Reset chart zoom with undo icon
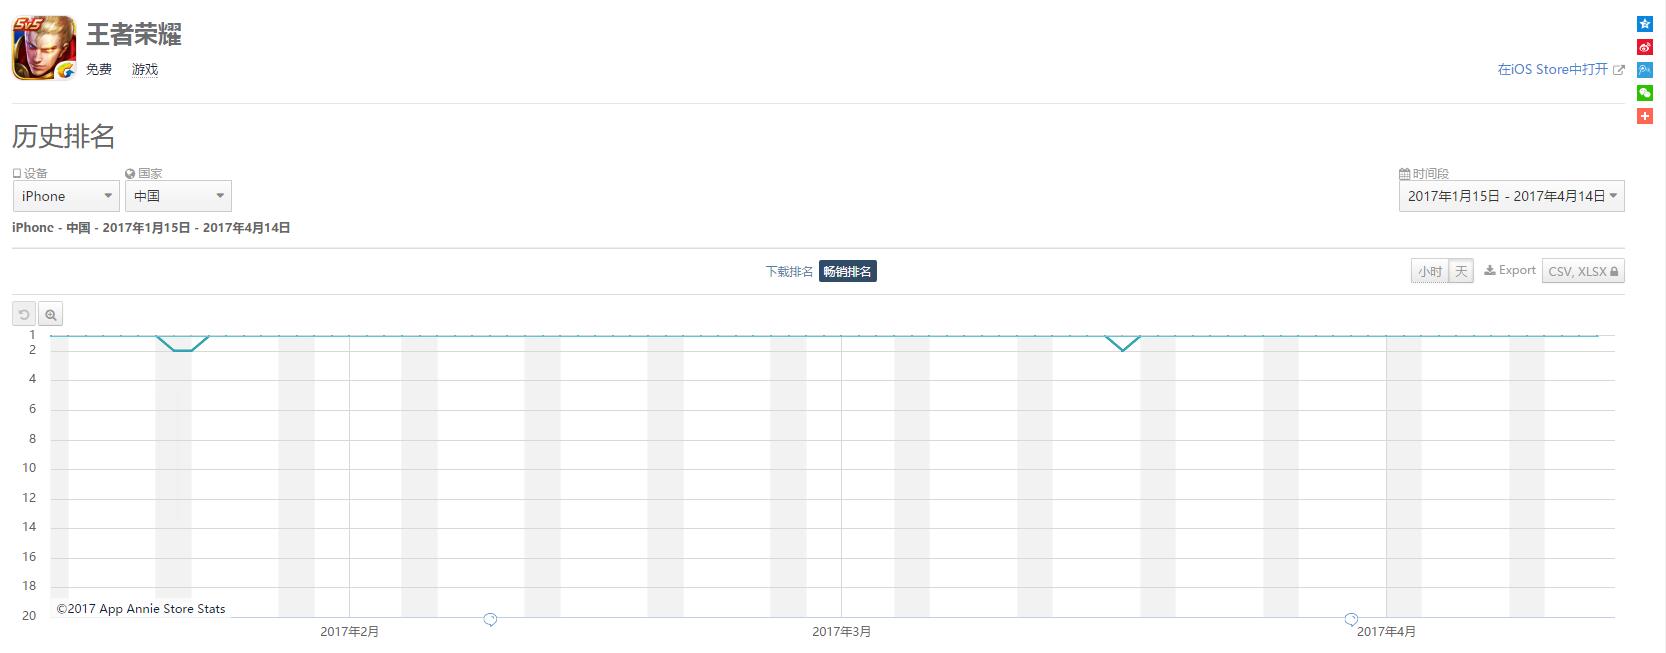 24,315
